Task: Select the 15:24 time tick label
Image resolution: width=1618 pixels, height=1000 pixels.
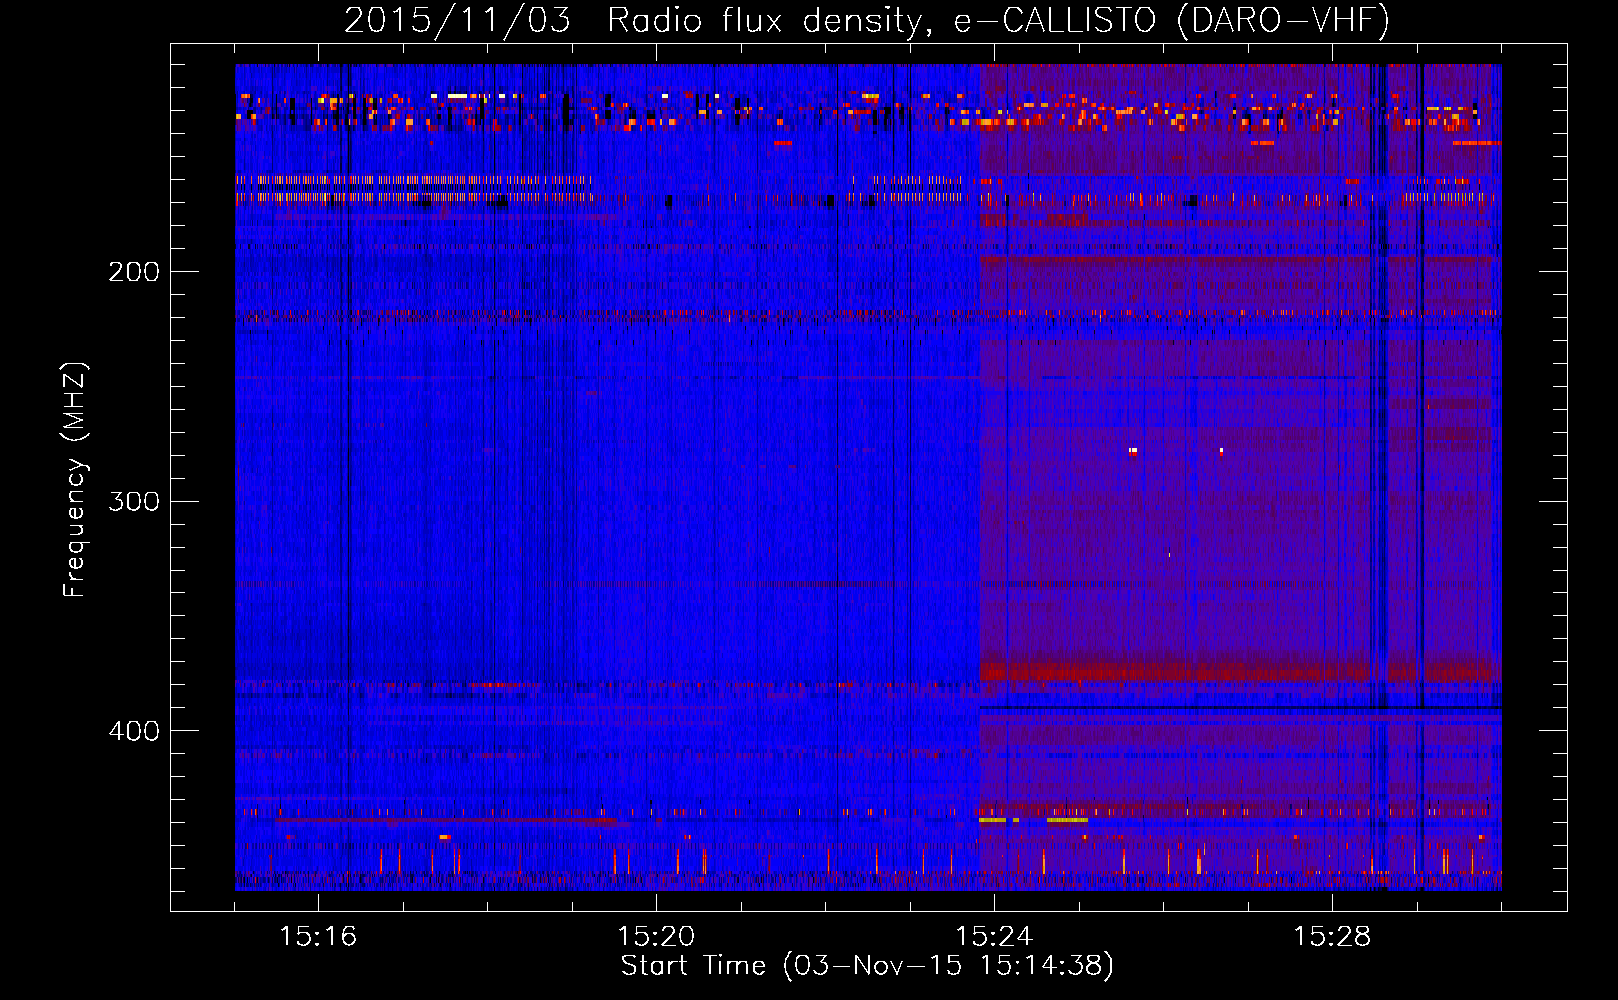Action: (994, 937)
